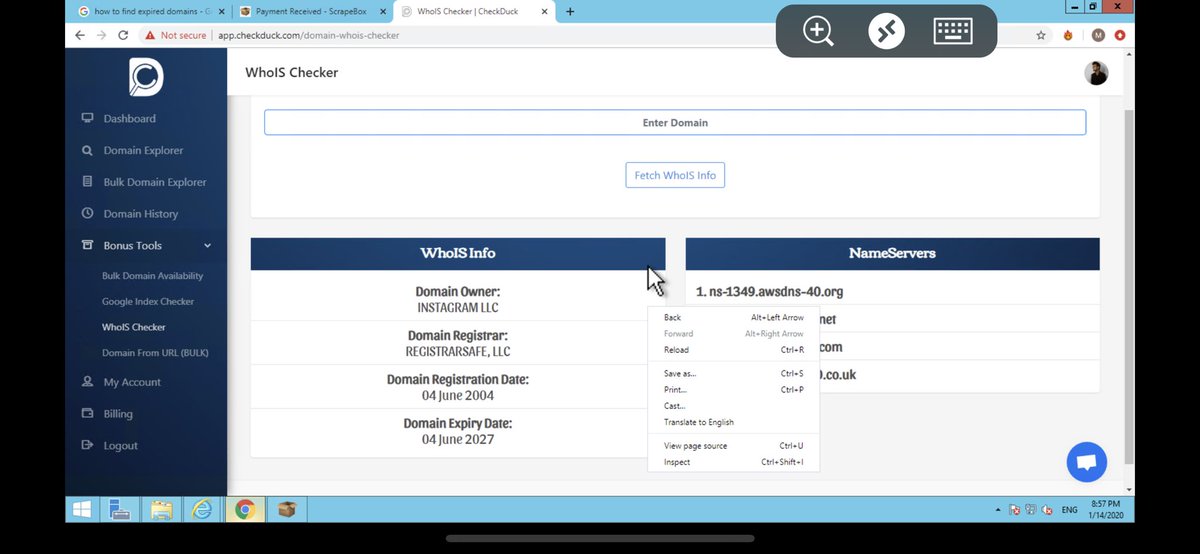Choose Reload in context menu
Viewport: 1200px width, 554px height.
pos(734,350)
